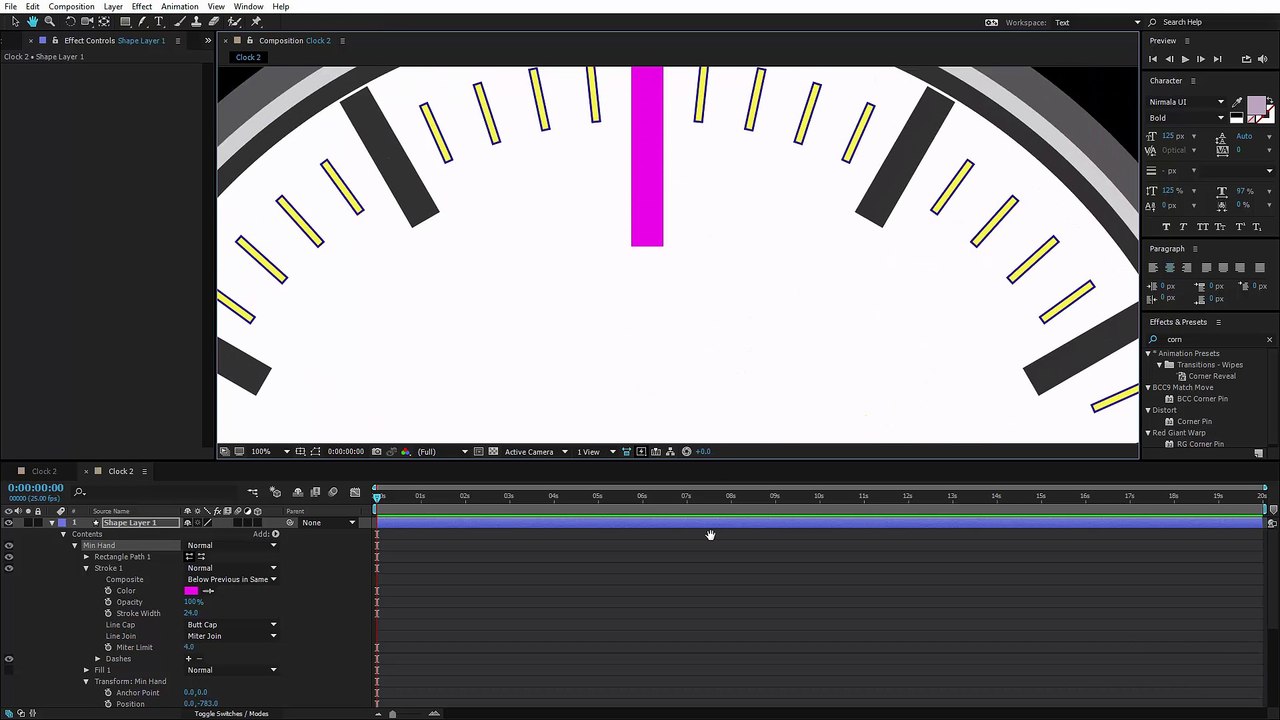
Task: Select the Hand tool in toolbar
Action: point(32,21)
